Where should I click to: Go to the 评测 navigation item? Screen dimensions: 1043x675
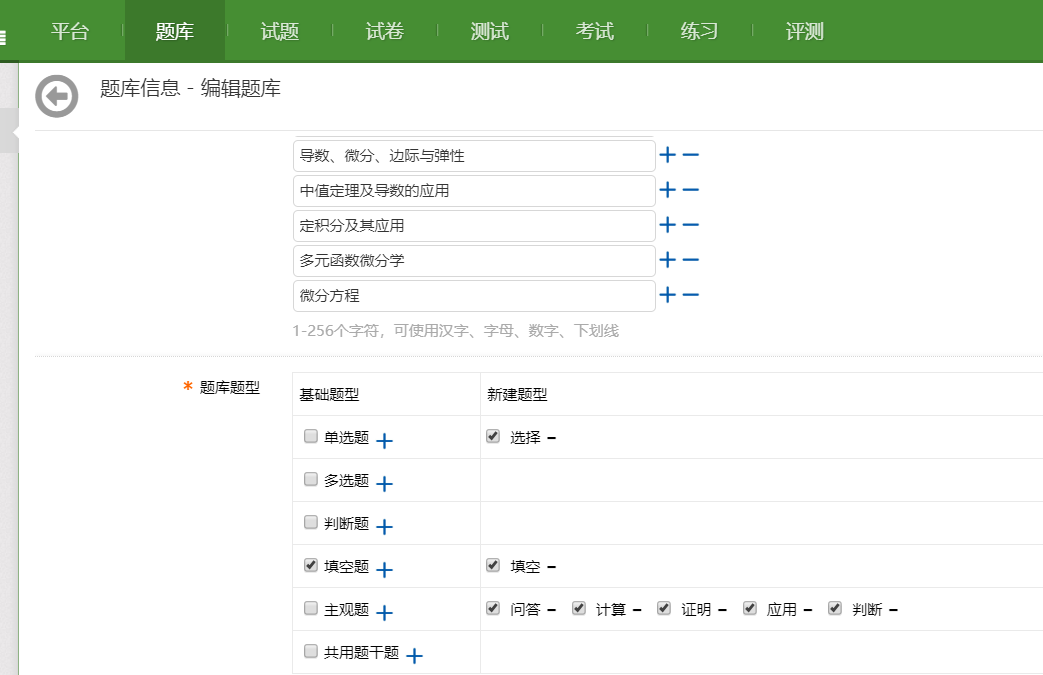(x=805, y=31)
